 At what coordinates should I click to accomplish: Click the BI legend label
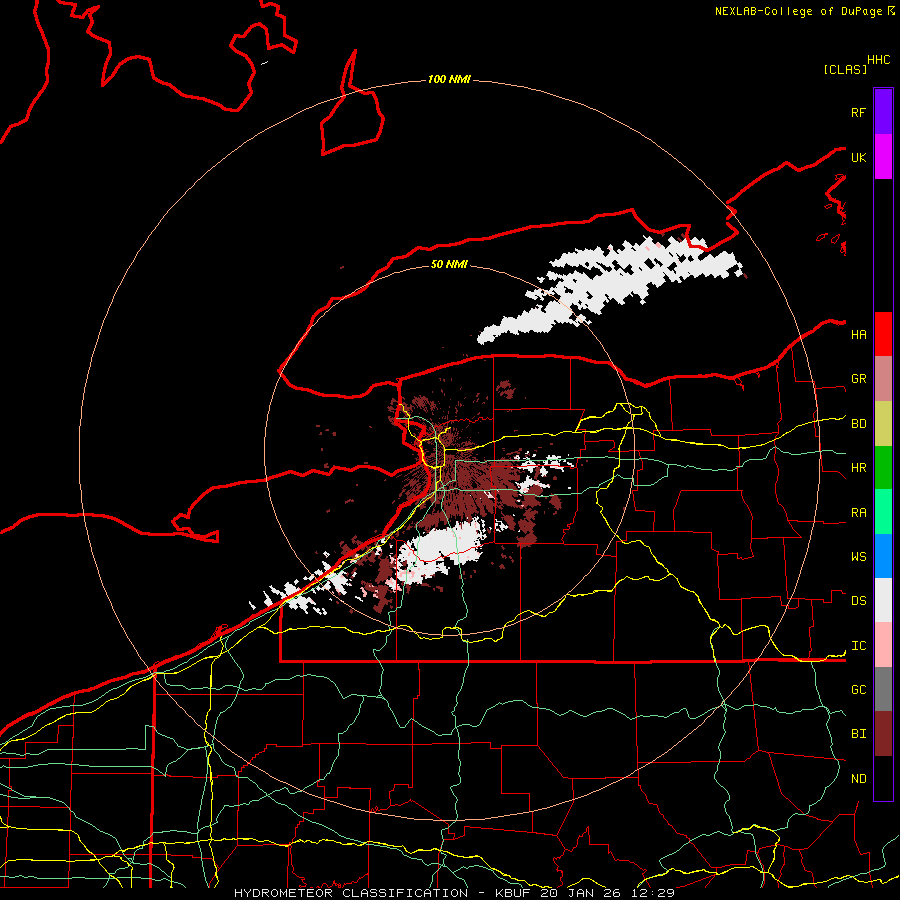(x=858, y=734)
